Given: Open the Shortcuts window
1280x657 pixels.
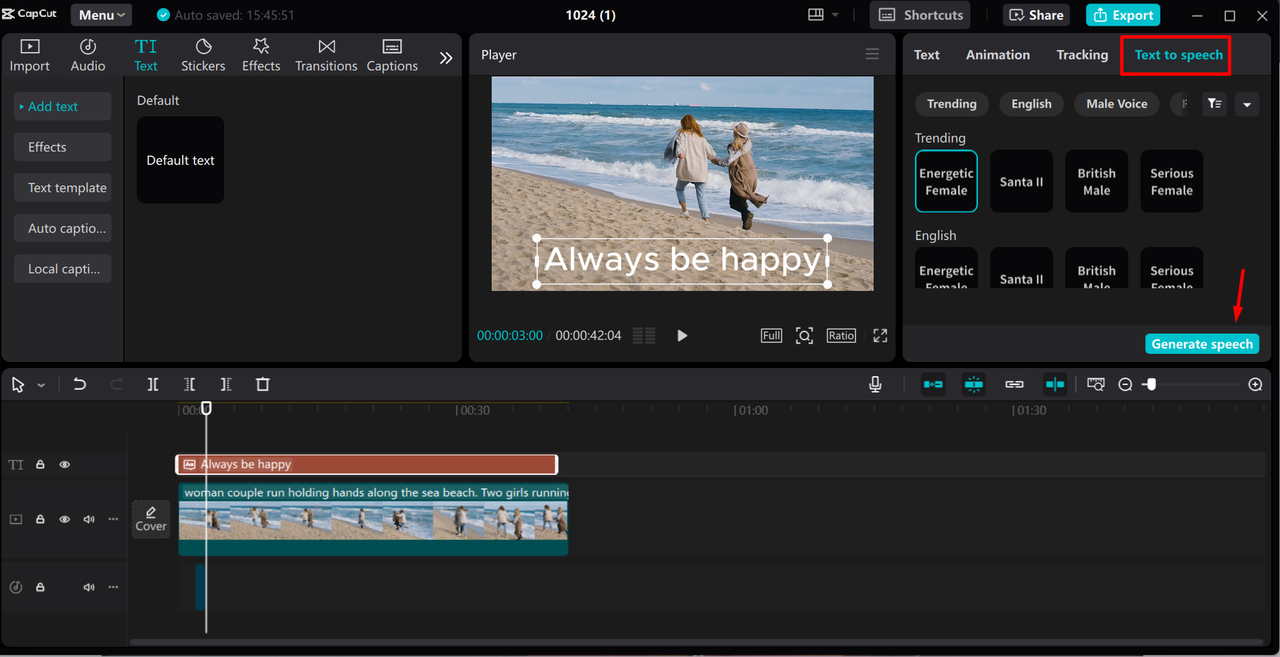Looking at the screenshot, I should (x=921, y=15).
